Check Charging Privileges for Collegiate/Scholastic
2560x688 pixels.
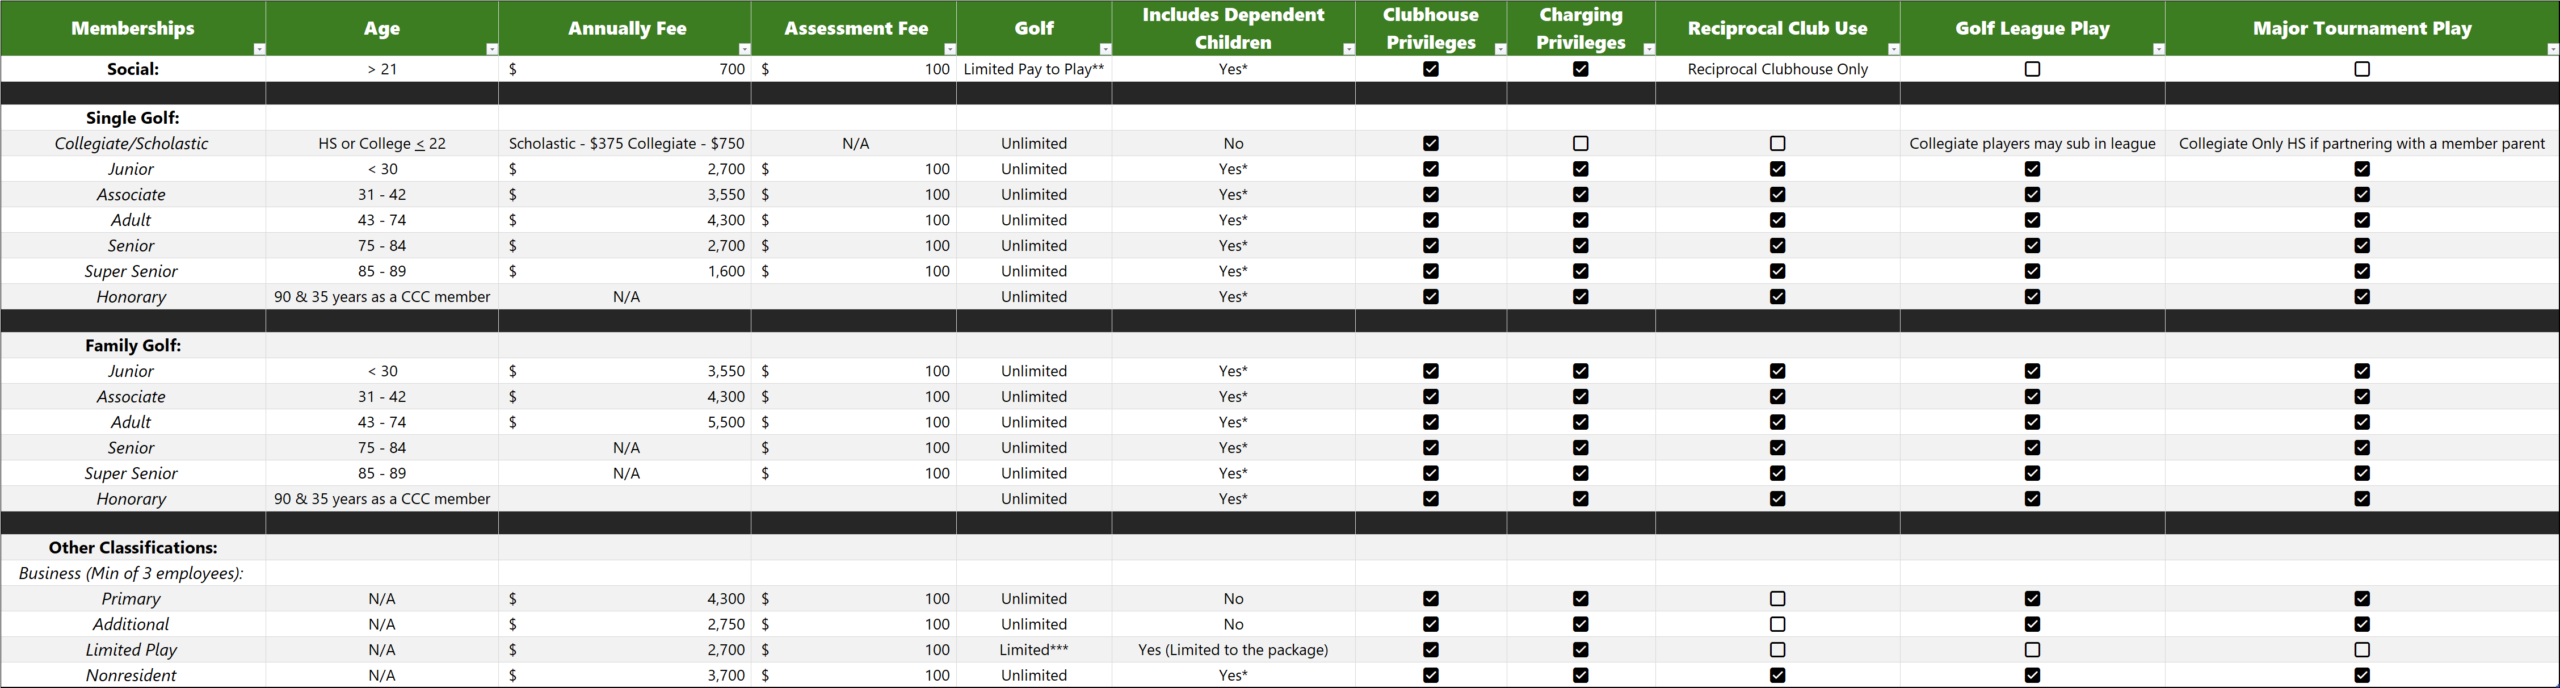pyautogui.click(x=1580, y=144)
